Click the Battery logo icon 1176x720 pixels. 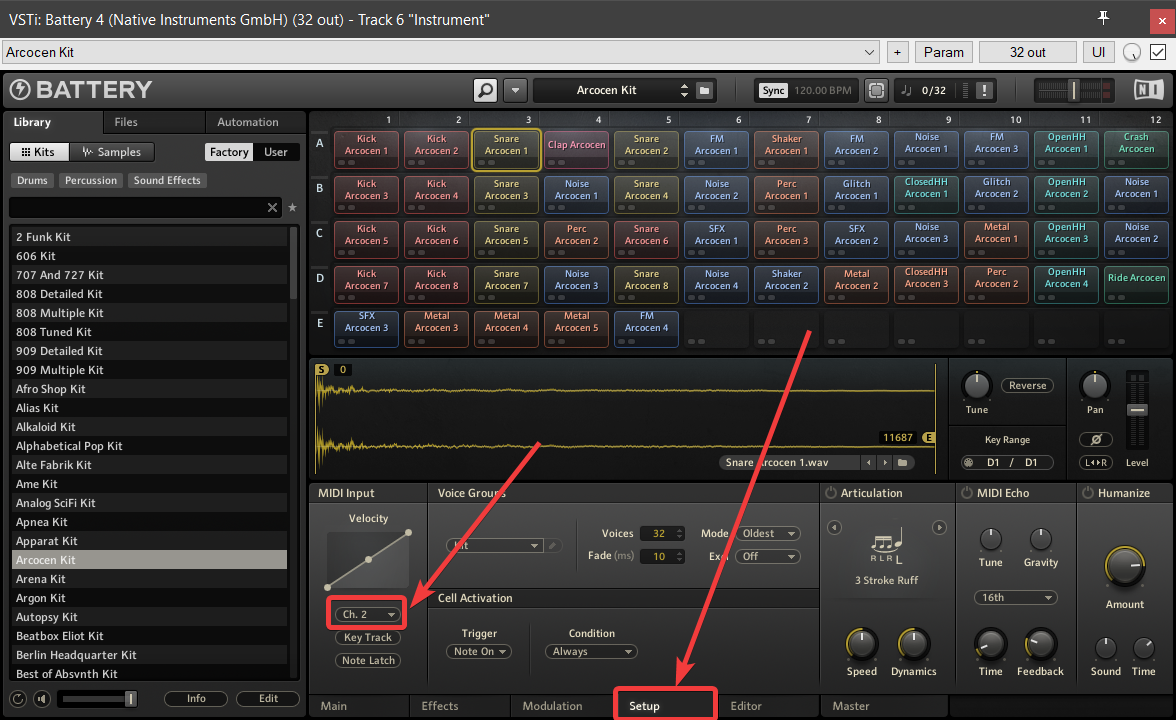20,90
